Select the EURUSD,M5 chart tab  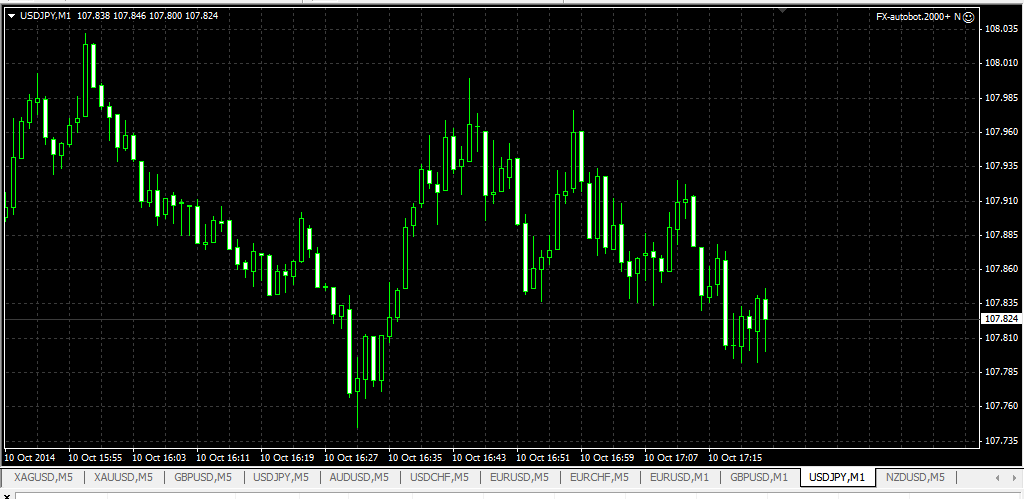[519, 477]
